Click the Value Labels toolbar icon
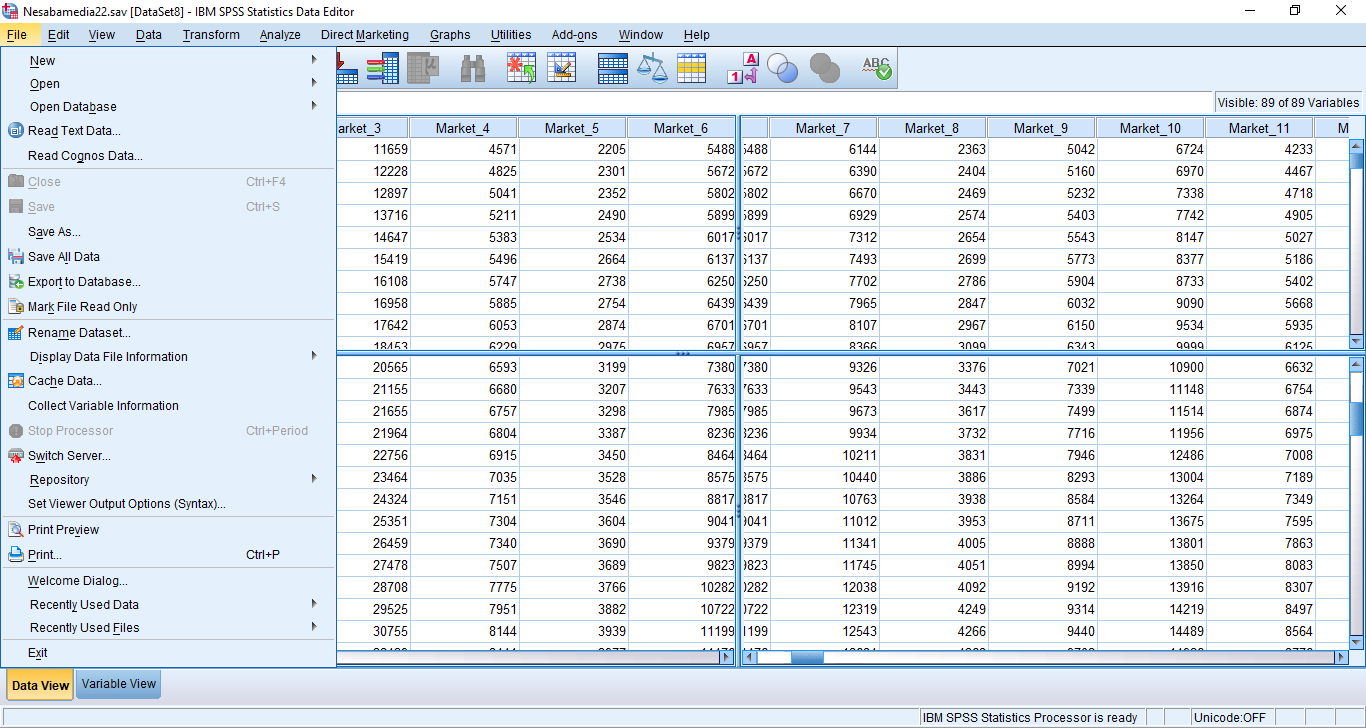Viewport: 1366px width, 728px height. (743, 68)
